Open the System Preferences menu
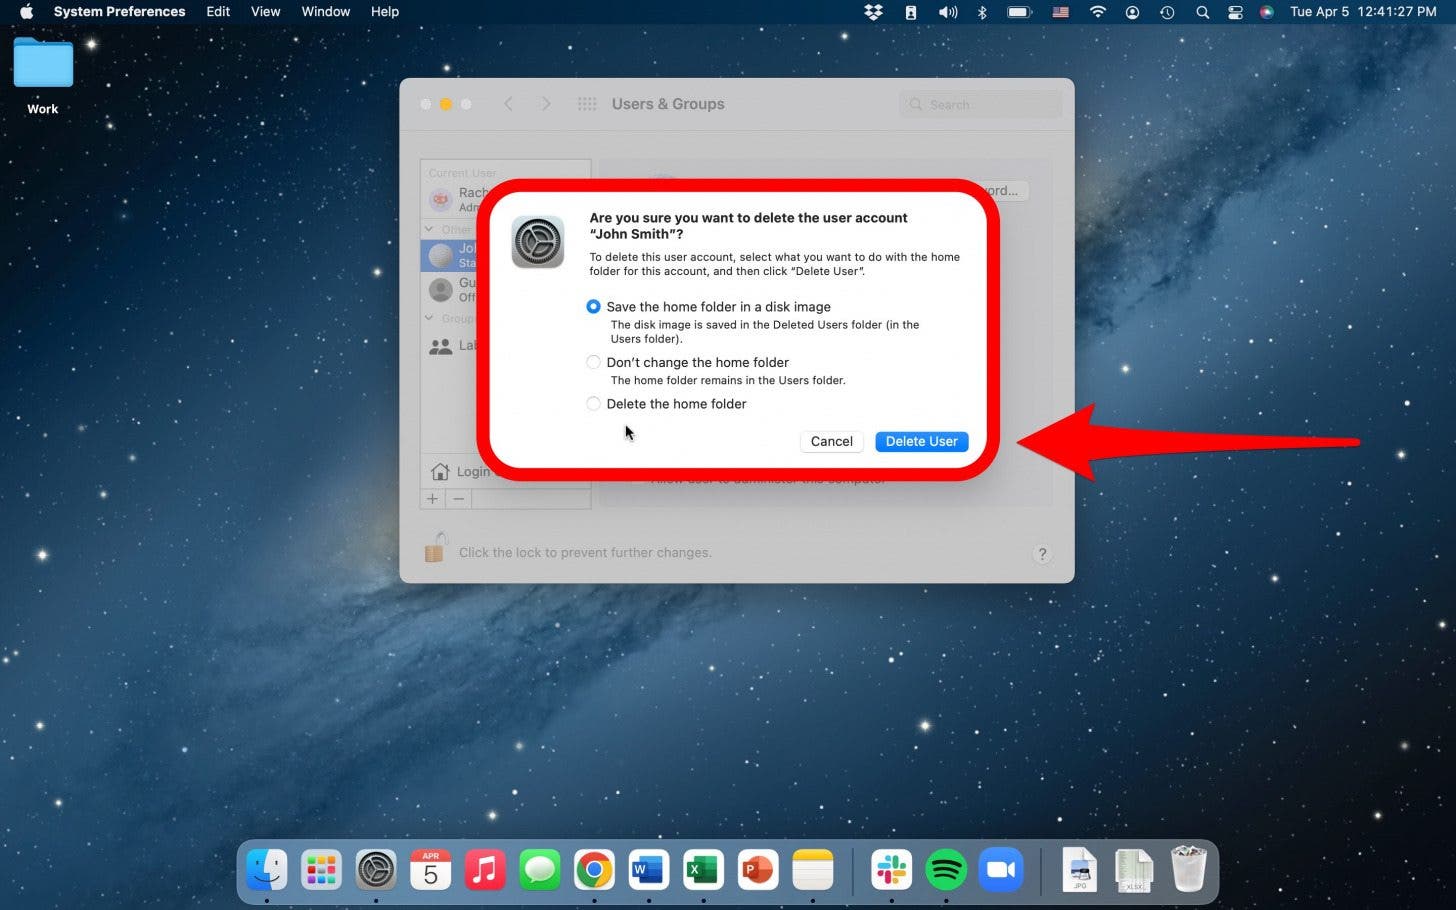 tap(119, 11)
